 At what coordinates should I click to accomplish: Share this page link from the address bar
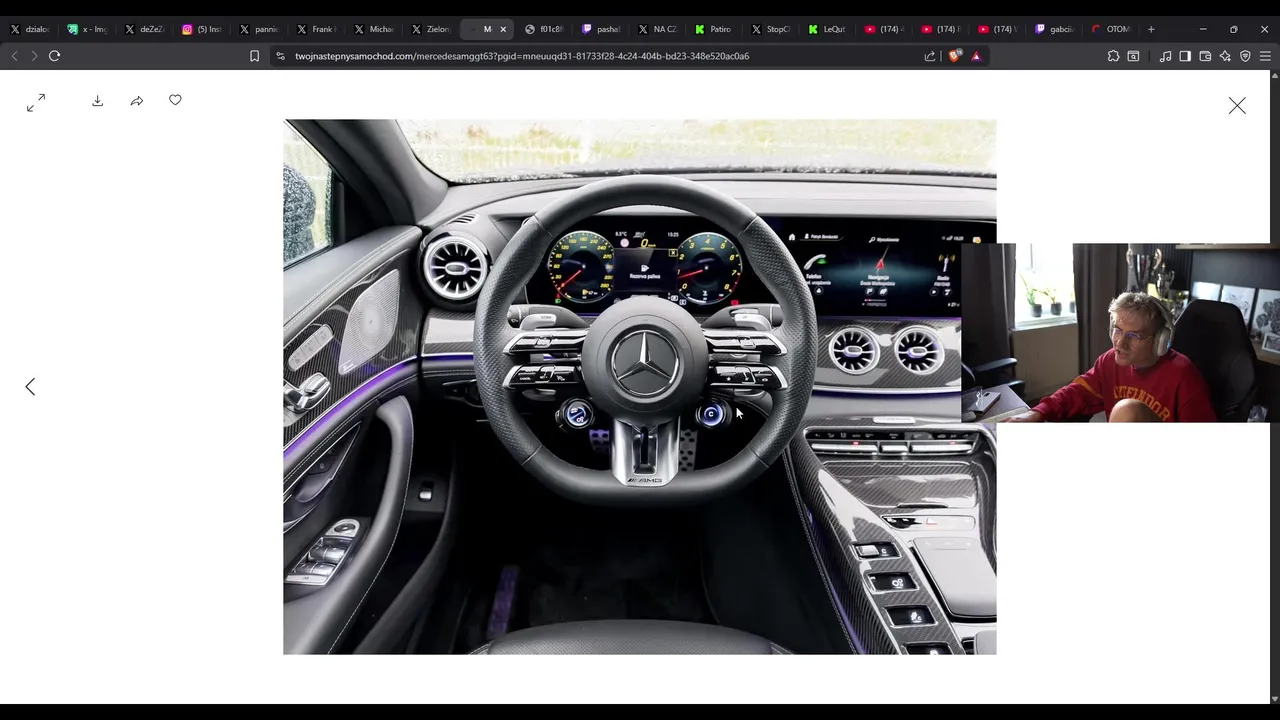point(930,56)
